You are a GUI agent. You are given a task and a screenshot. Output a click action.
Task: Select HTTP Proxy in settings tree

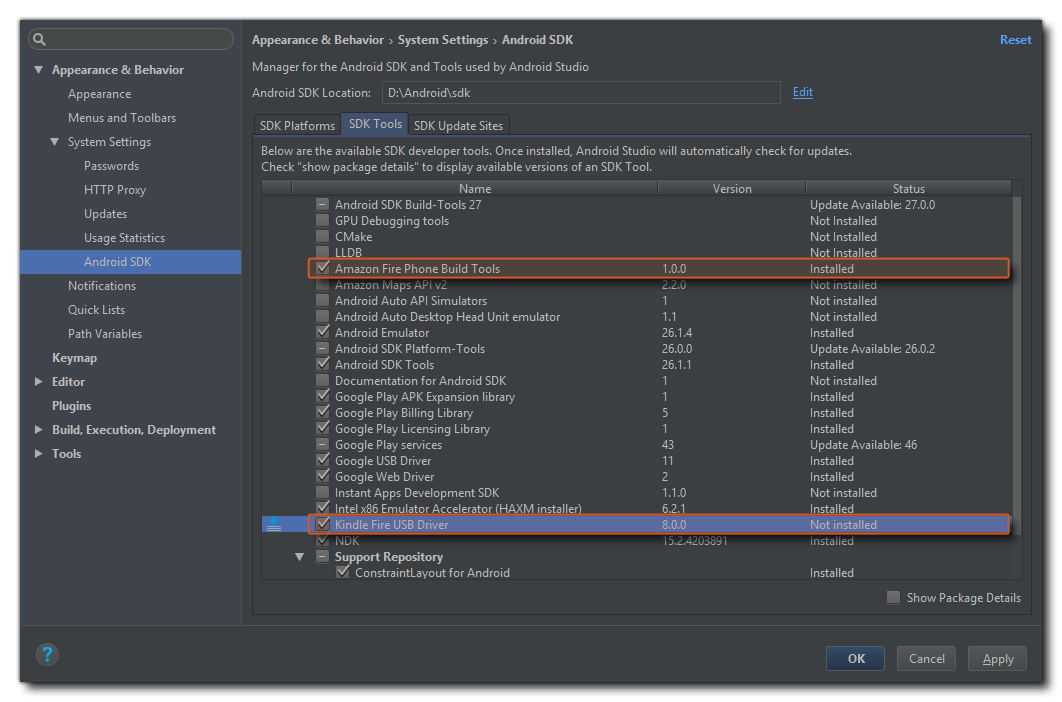pyautogui.click(x=115, y=190)
